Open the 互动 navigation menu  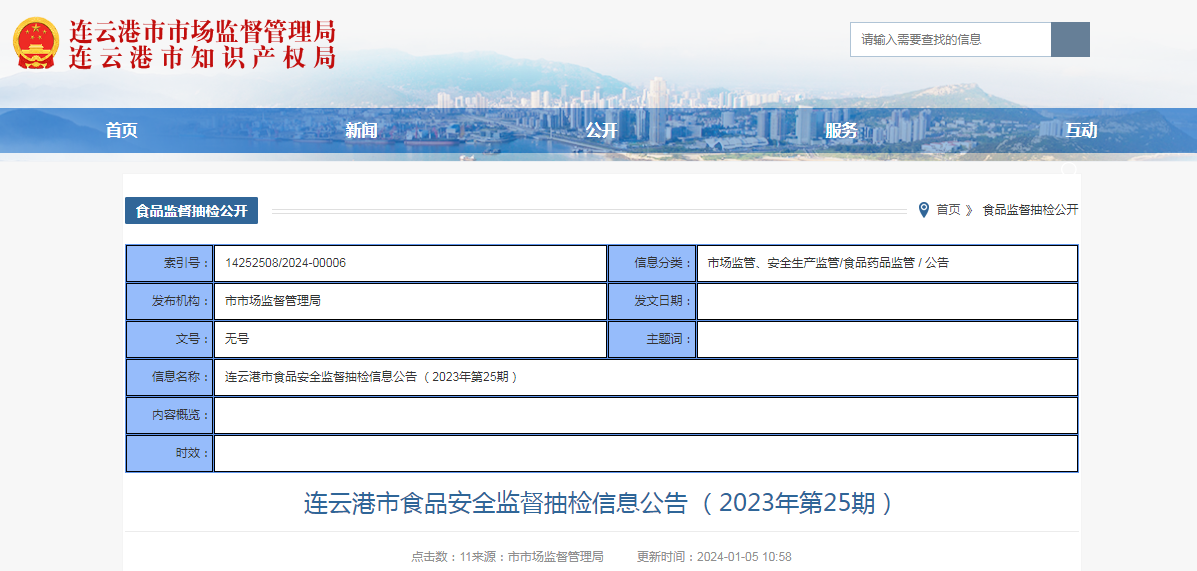point(1080,131)
